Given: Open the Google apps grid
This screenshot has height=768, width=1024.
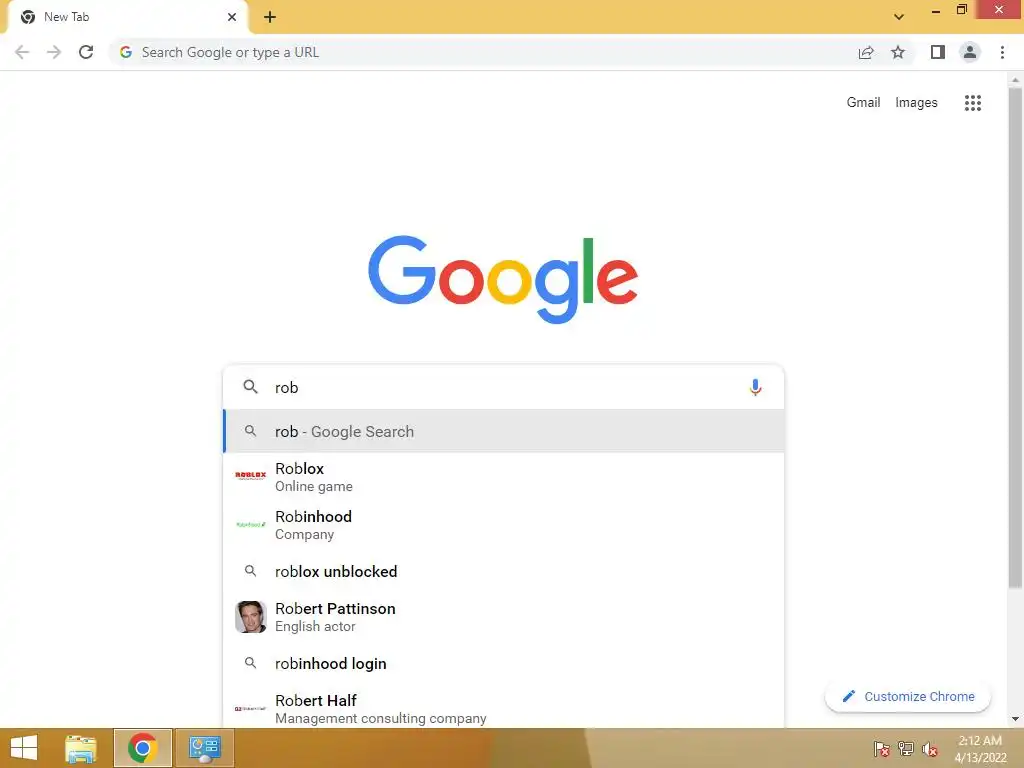Looking at the screenshot, I should (972, 103).
